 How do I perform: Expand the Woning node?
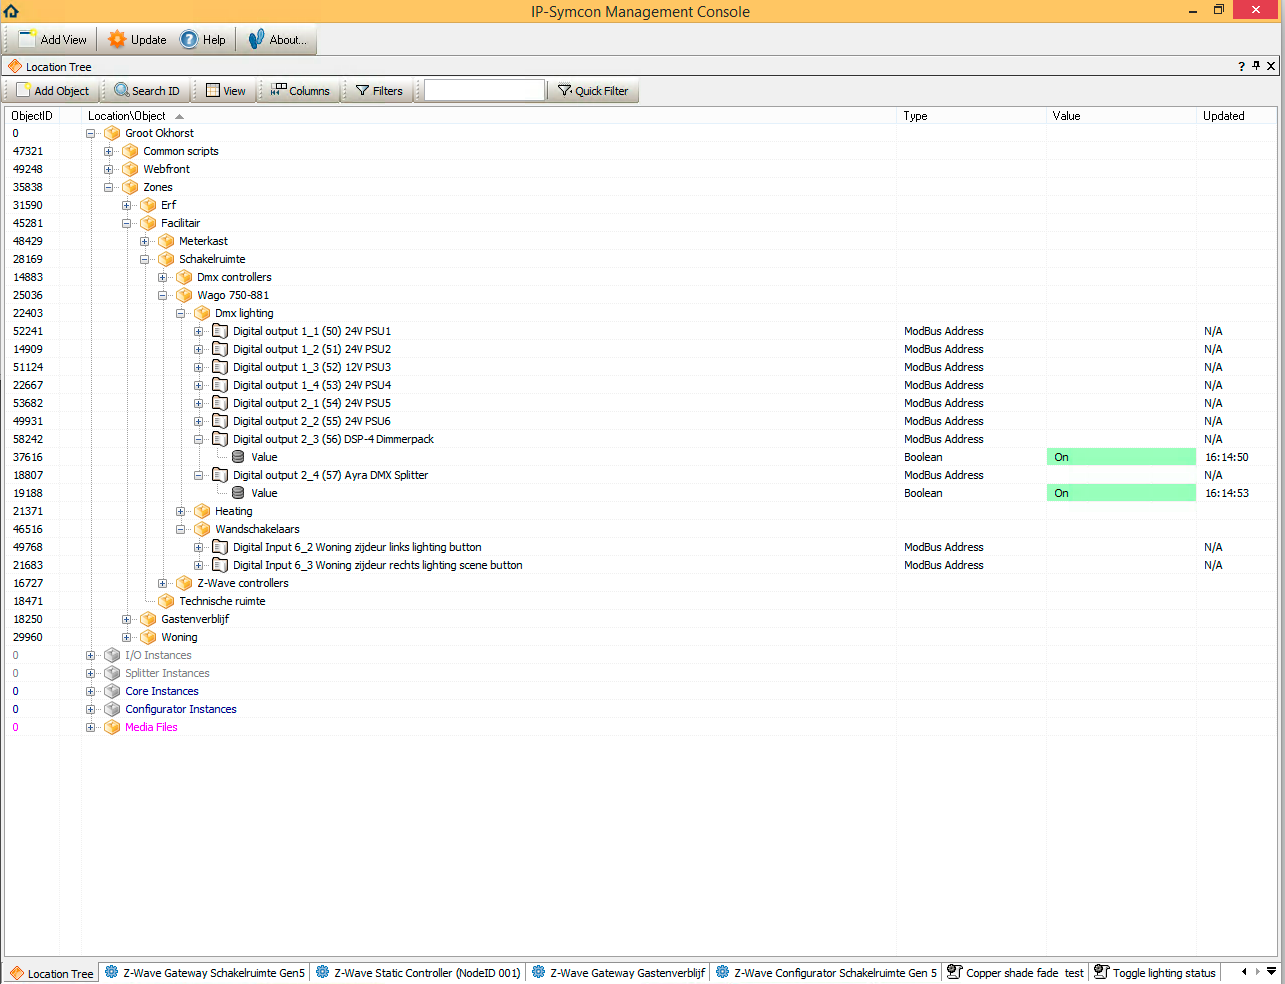click(x=126, y=638)
